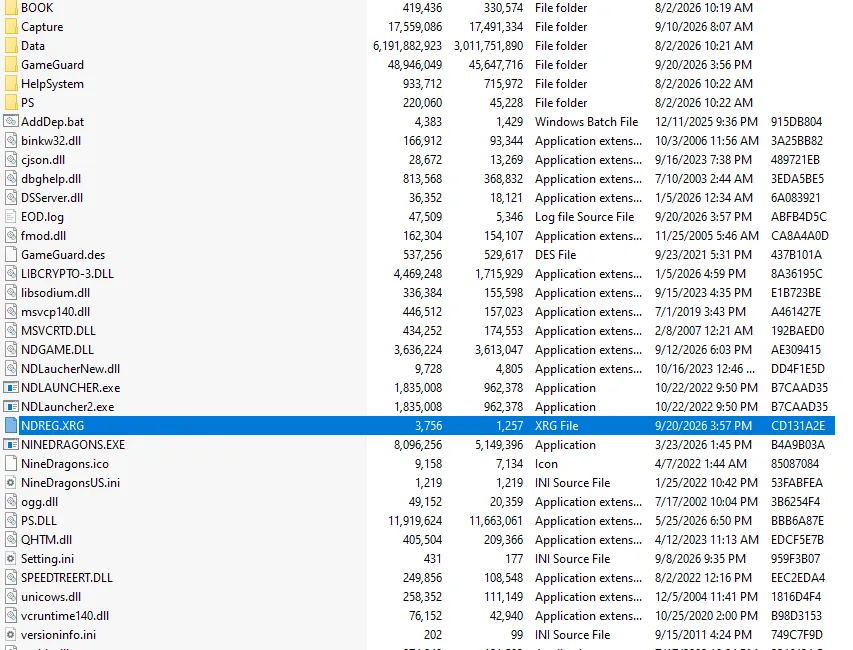Image resolution: width=853 pixels, height=650 pixels.
Task: Select the MSVCRTD.DLL file name
Action: 58,331
